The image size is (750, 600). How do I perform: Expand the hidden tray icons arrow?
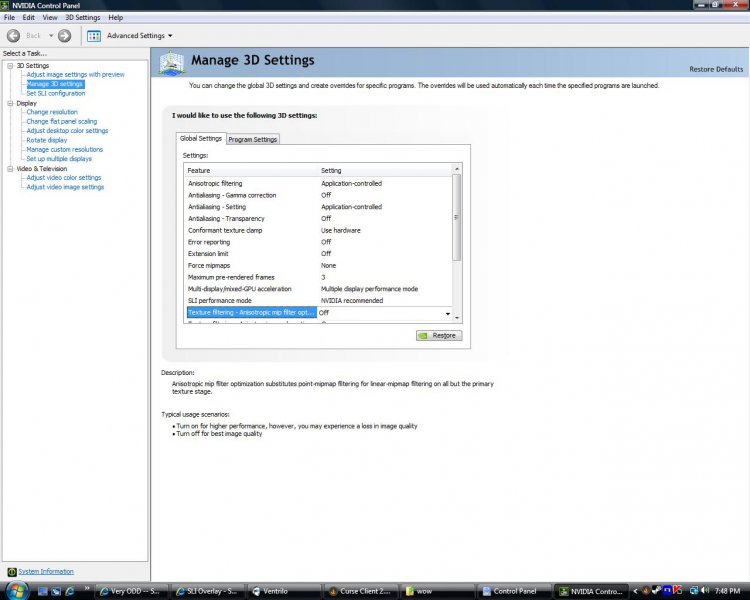pos(635,591)
